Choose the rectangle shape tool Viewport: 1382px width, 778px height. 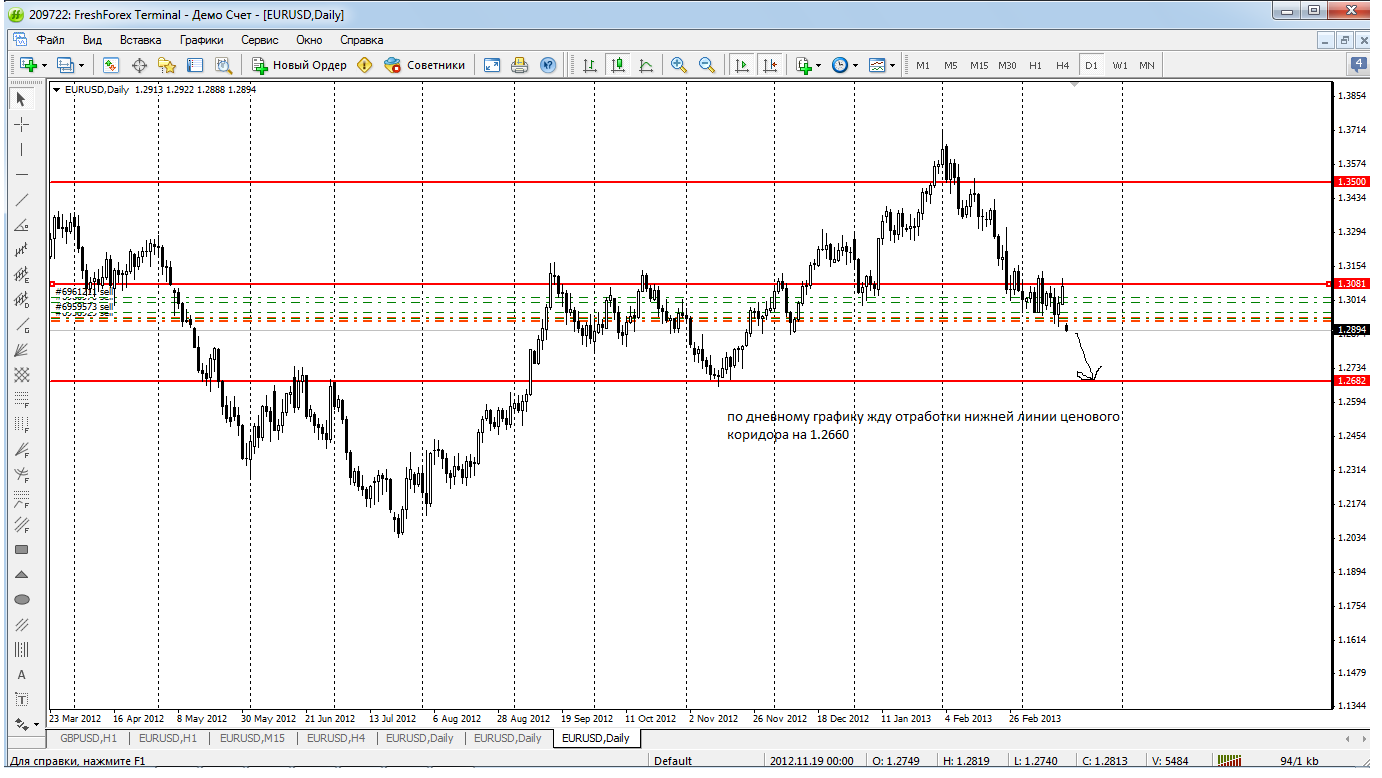[21, 549]
